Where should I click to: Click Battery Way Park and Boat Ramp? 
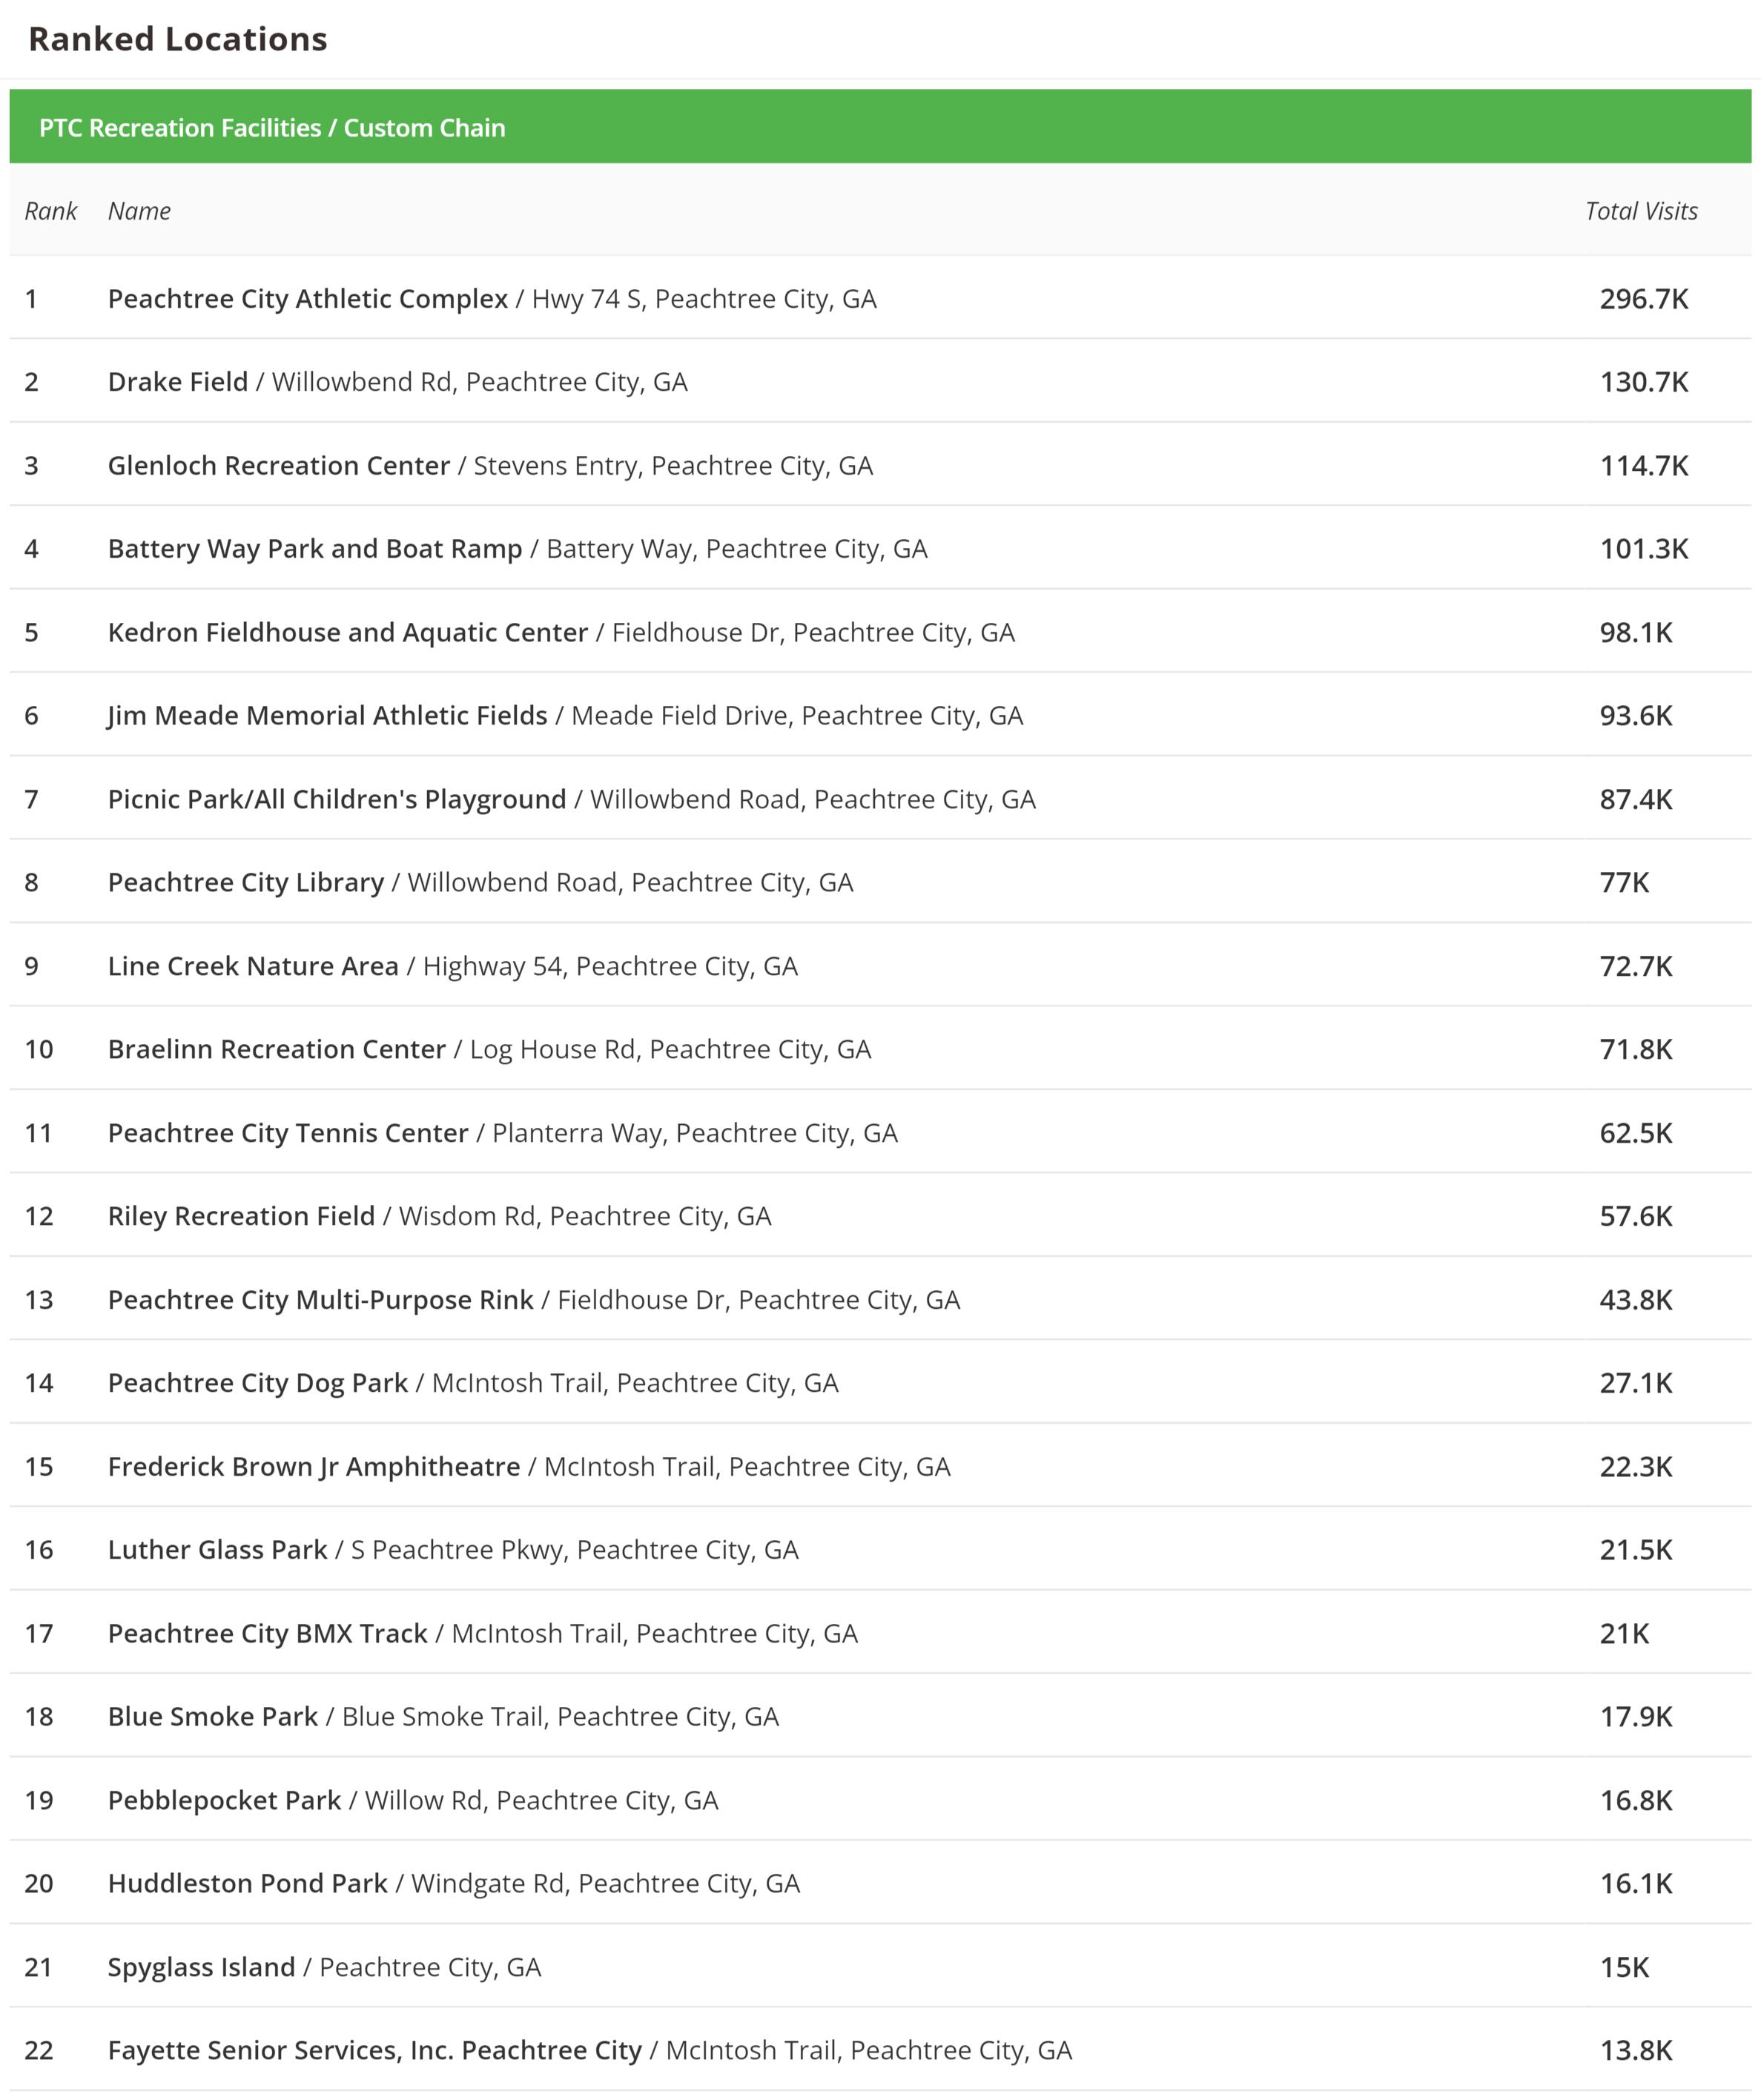[x=315, y=549]
